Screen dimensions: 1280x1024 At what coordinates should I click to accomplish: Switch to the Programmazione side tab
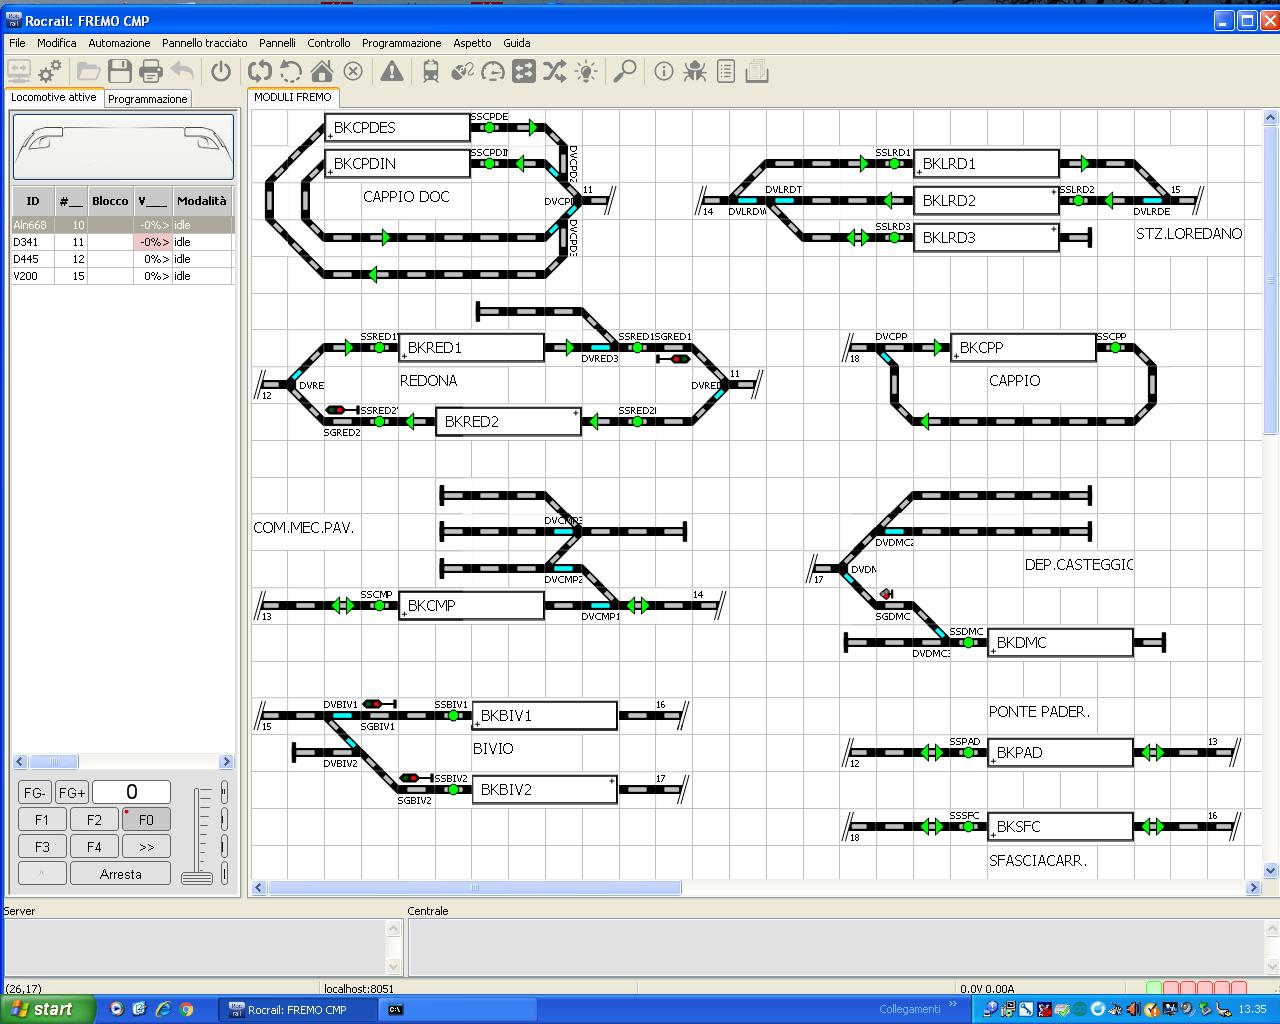[148, 99]
